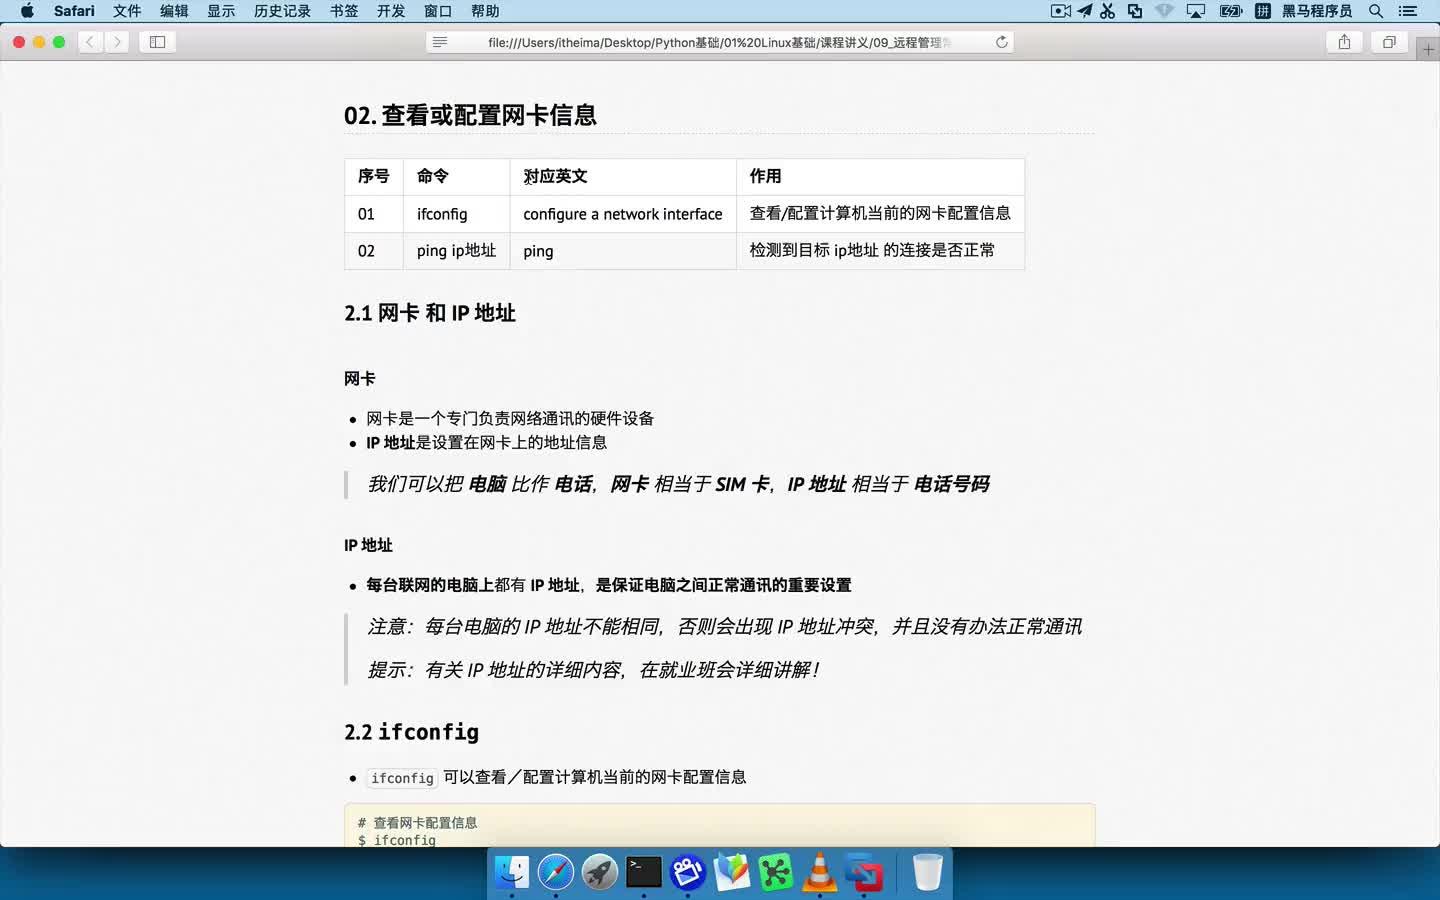Click the code line '$ ifconfig'

[397, 840]
